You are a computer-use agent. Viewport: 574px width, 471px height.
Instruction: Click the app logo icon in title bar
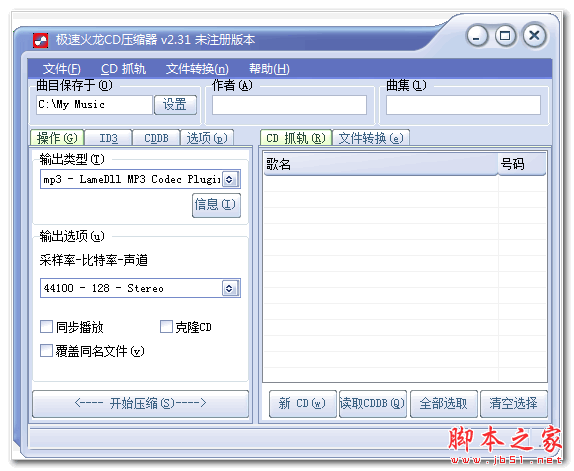click(40, 40)
